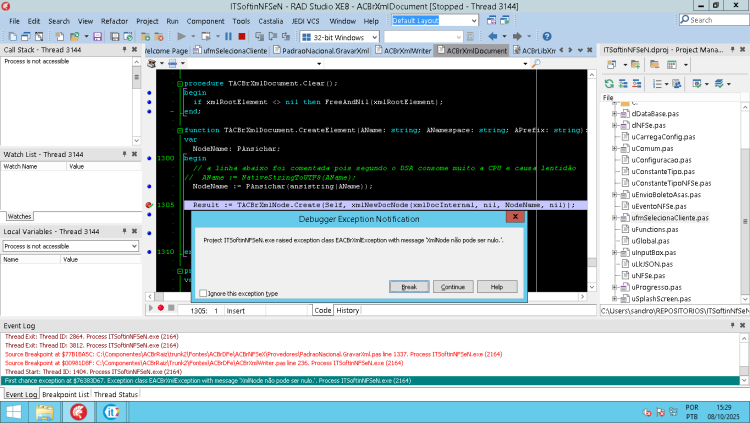Click the Refresh icon in Project Manager
Screen dimensions: 750x423
pos(609,84)
